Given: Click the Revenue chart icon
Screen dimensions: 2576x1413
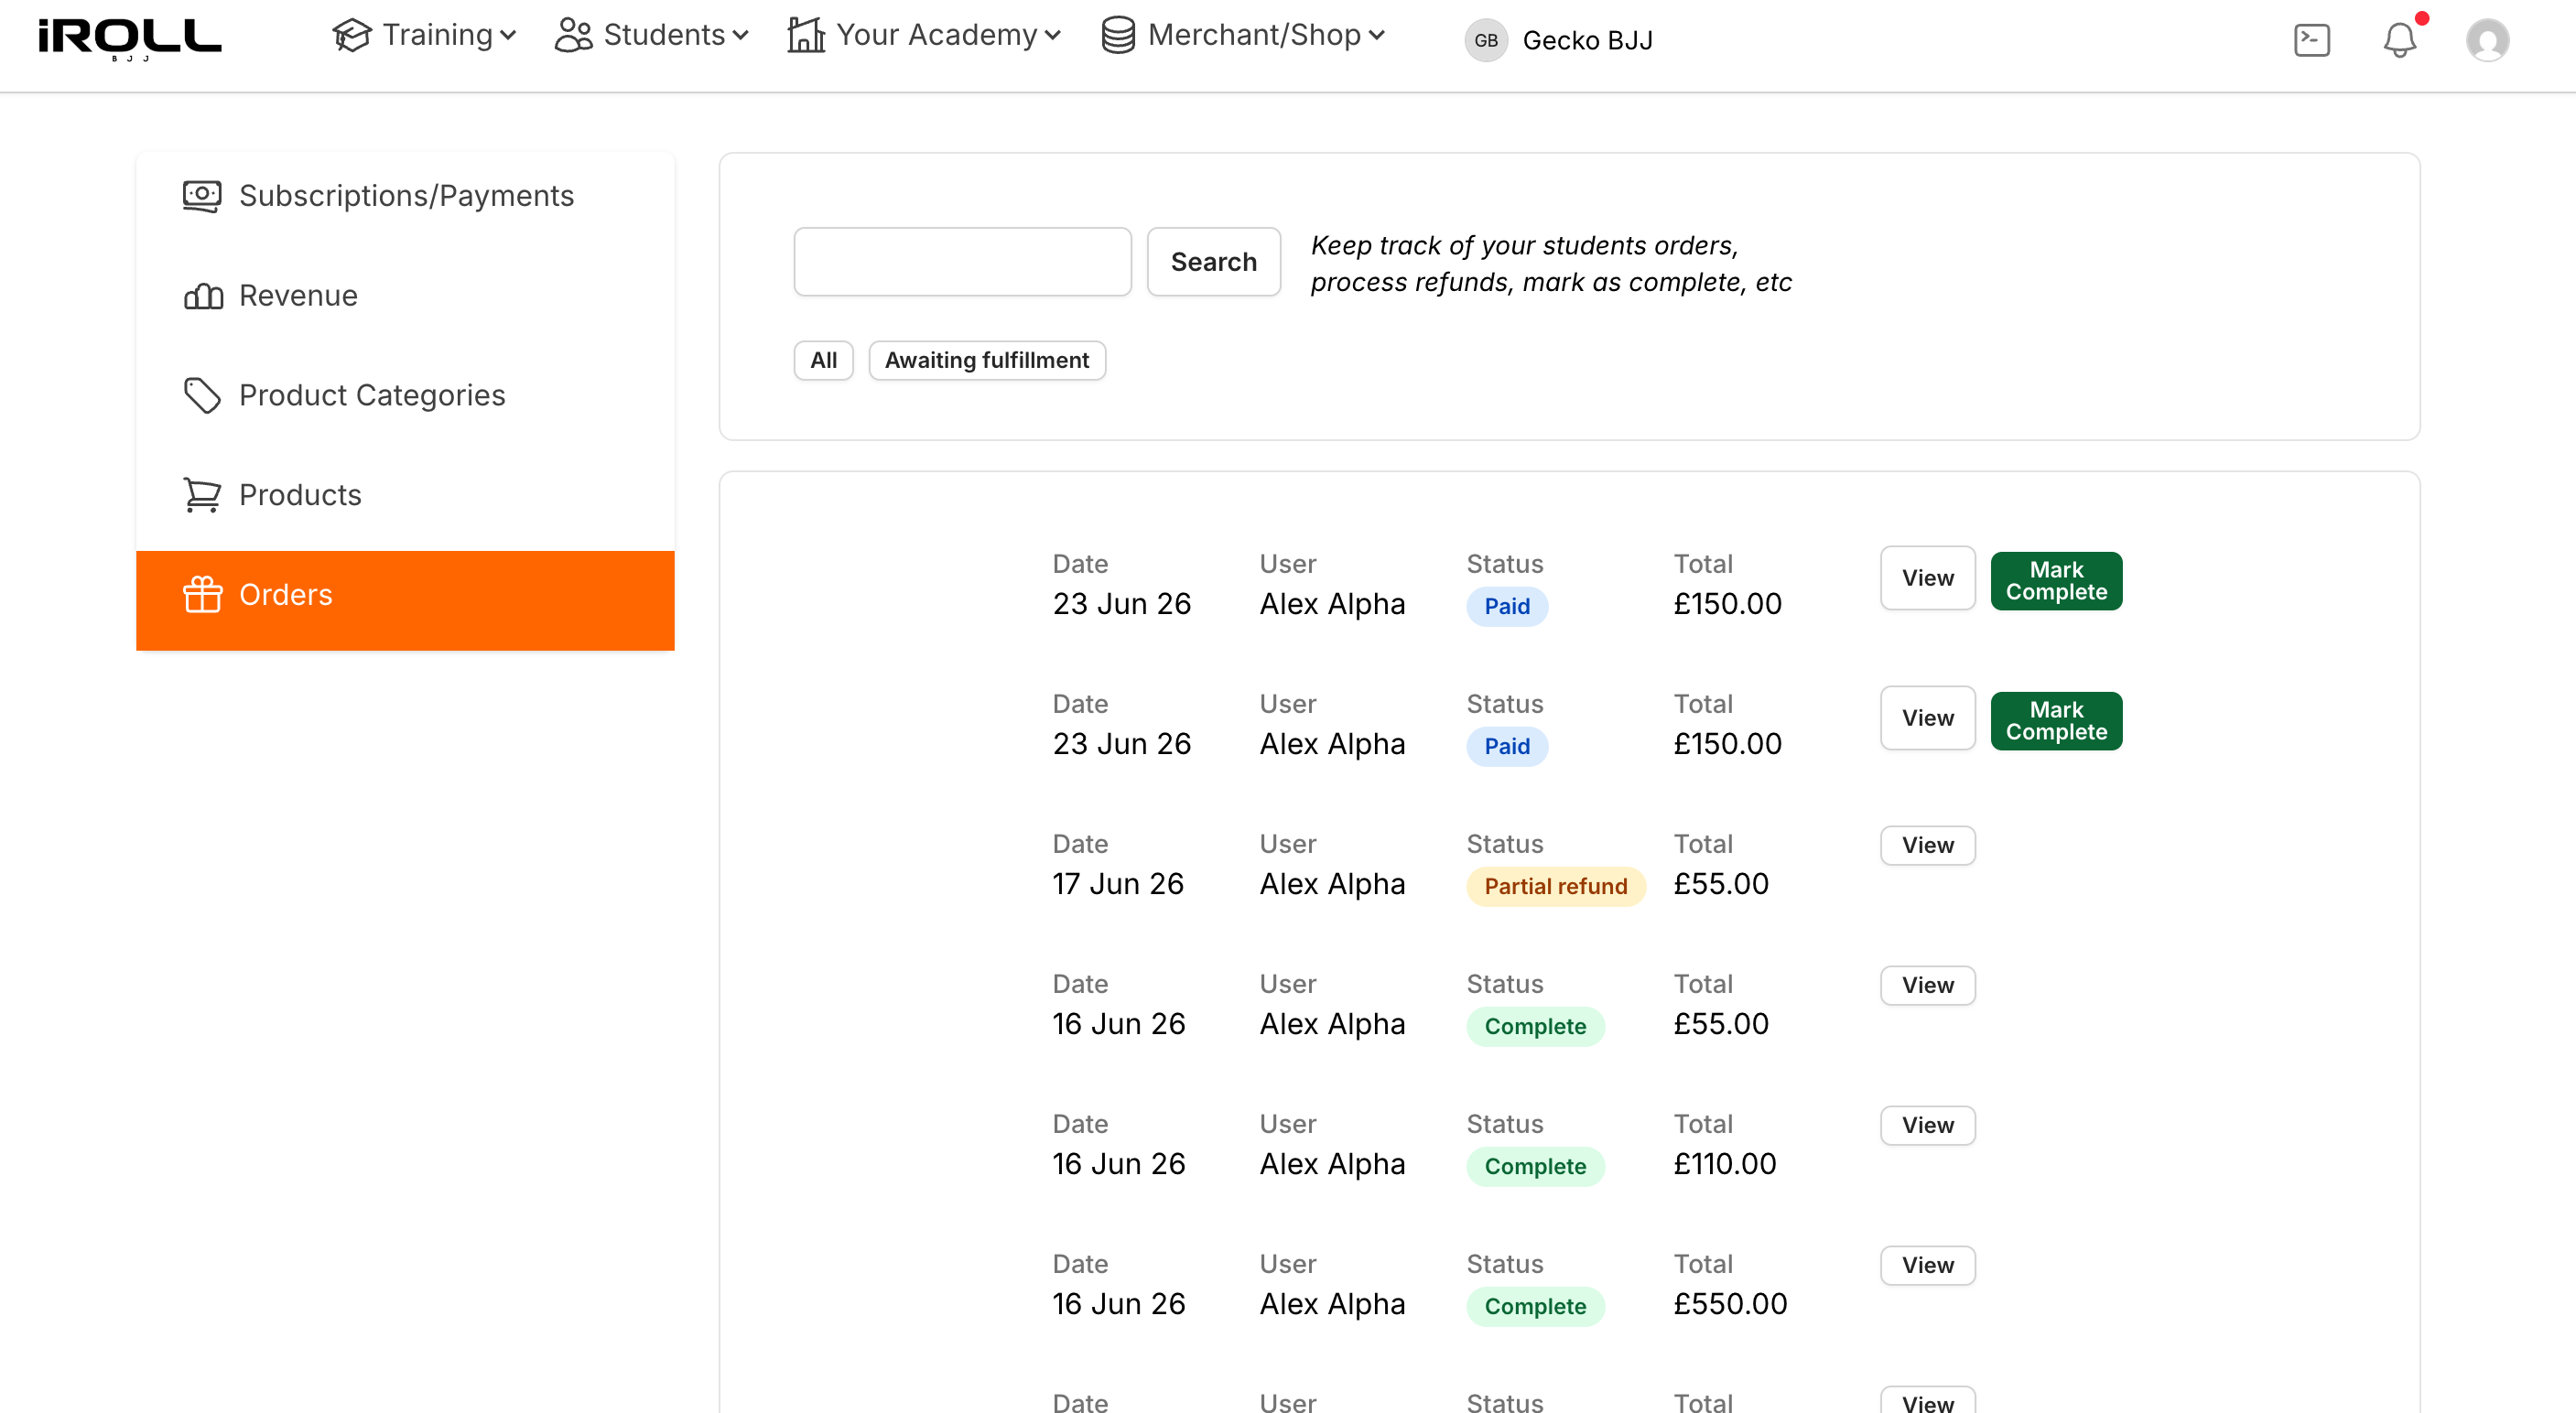Looking at the screenshot, I should [x=203, y=296].
